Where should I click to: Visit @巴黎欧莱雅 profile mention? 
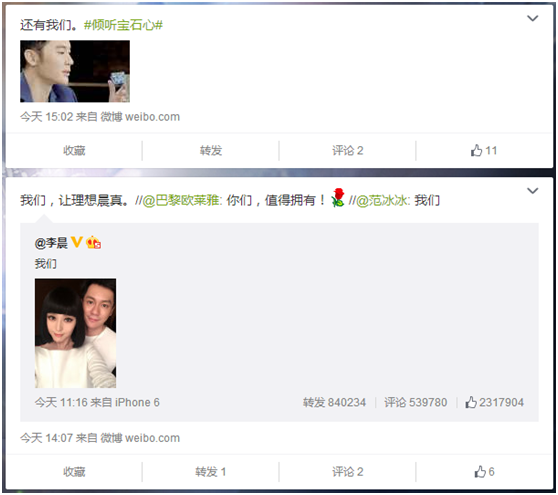point(182,200)
